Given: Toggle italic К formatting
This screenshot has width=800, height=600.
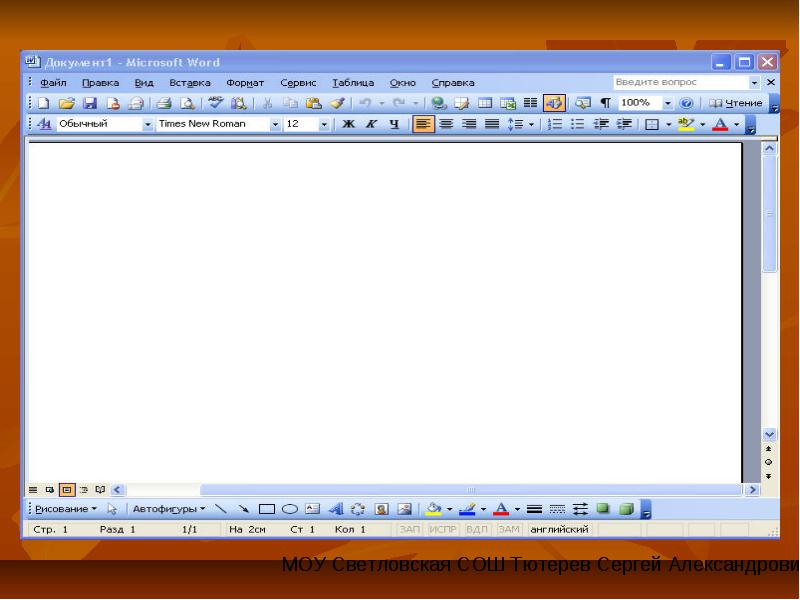Looking at the screenshot, I should point(371,124).
